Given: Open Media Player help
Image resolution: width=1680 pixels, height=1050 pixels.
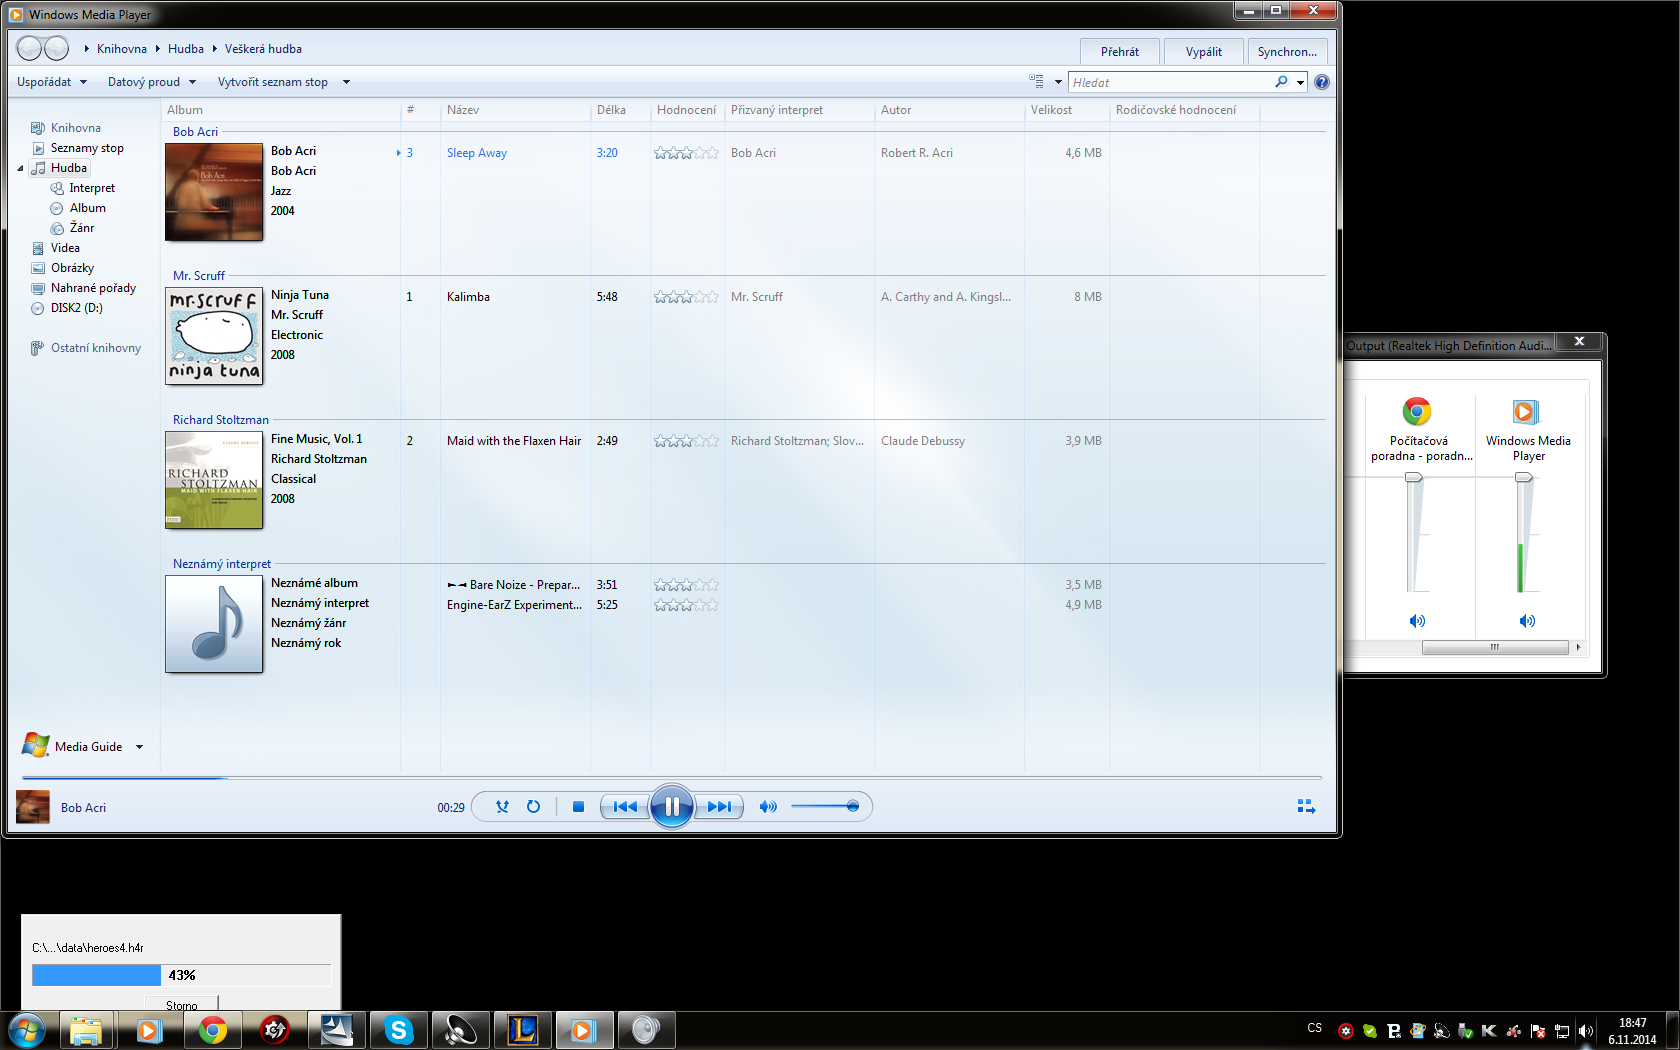Looking at the screenshot, I should [x=1322, y=82].
